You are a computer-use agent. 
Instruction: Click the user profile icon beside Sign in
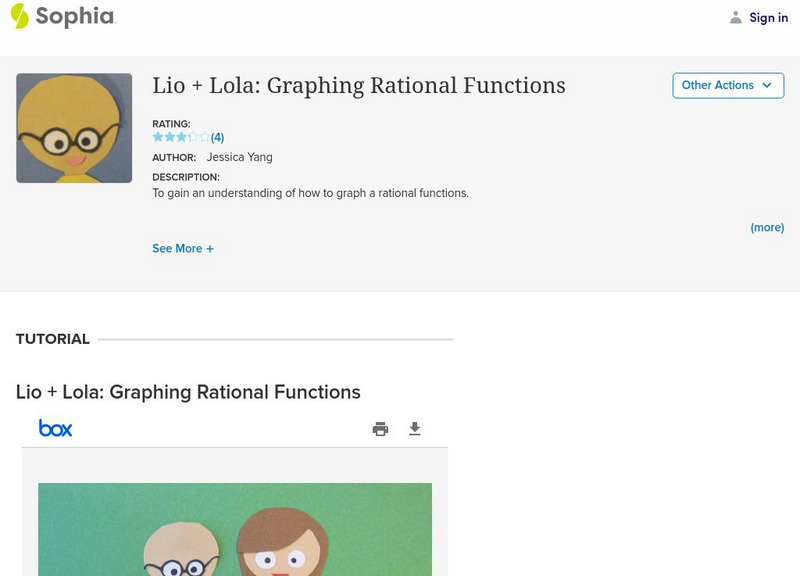point(736,17)
